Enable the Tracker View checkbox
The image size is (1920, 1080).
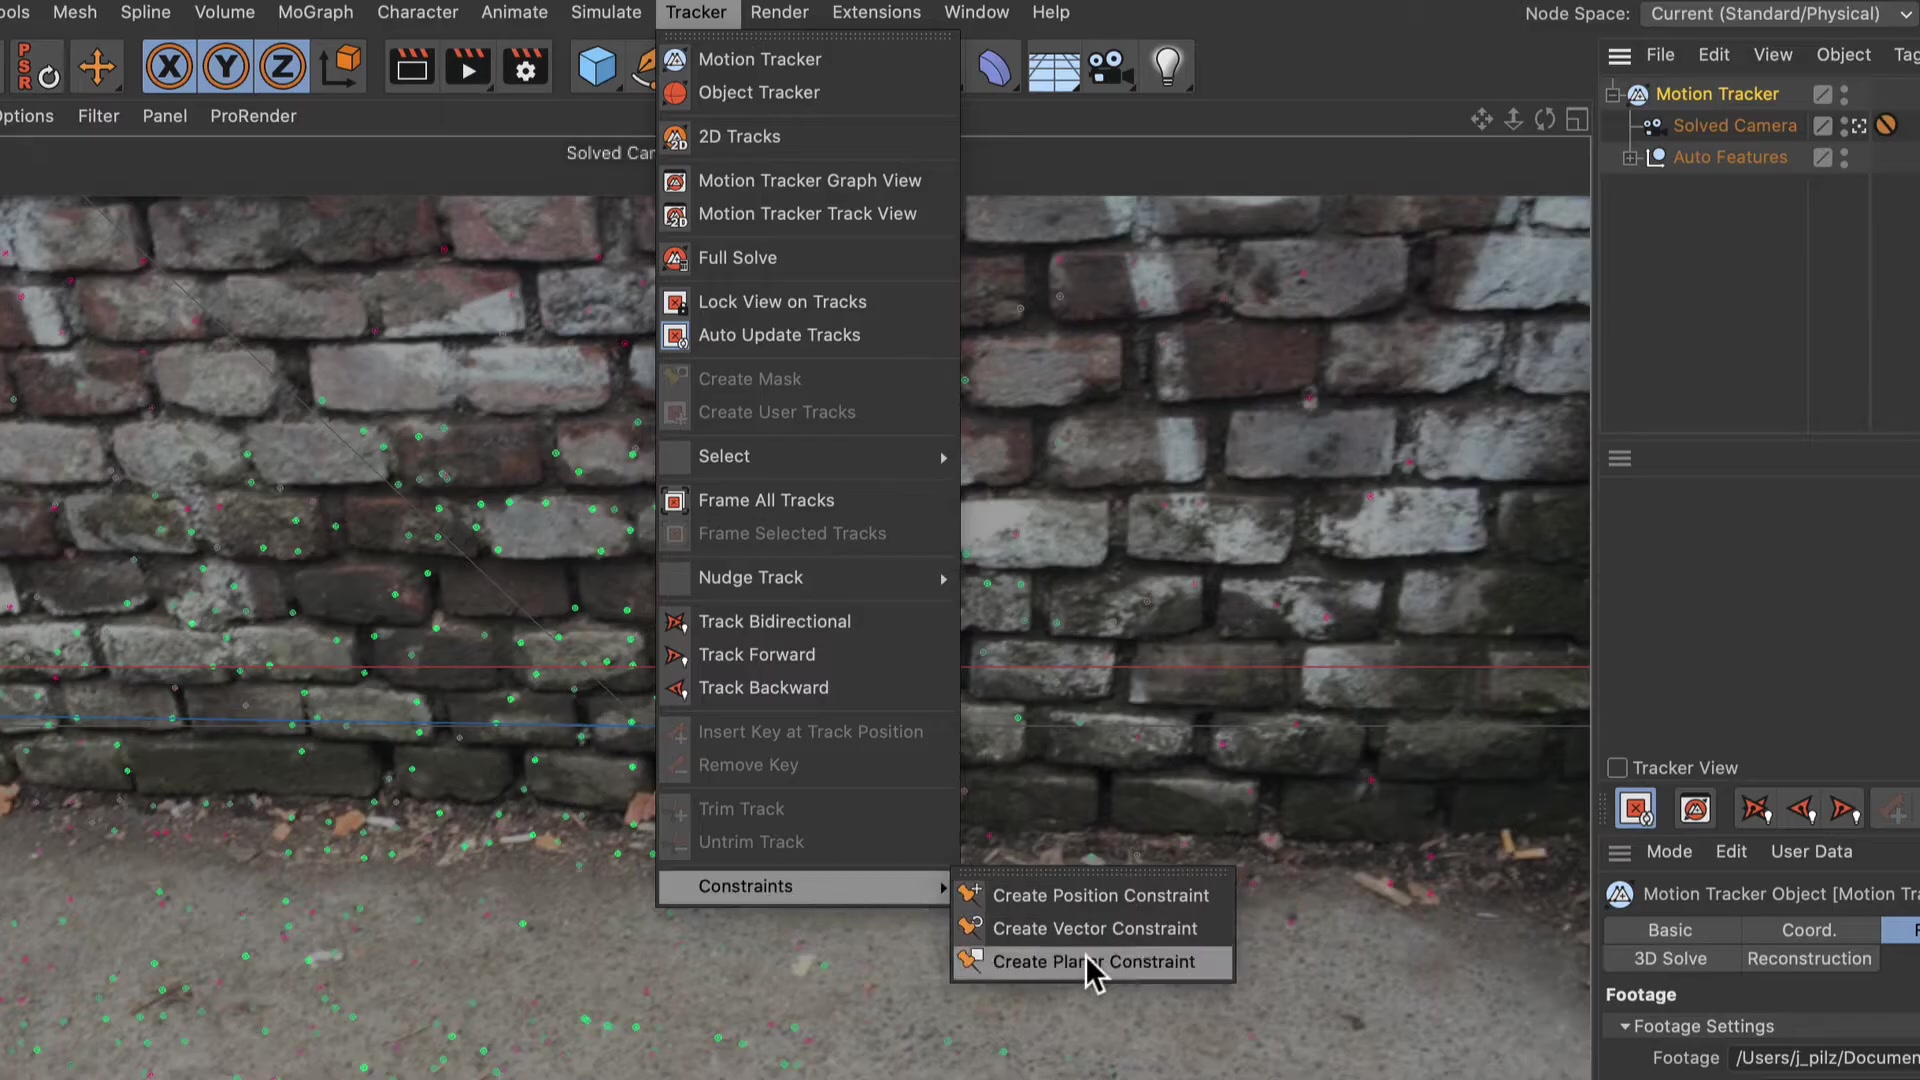(1617, 768)
